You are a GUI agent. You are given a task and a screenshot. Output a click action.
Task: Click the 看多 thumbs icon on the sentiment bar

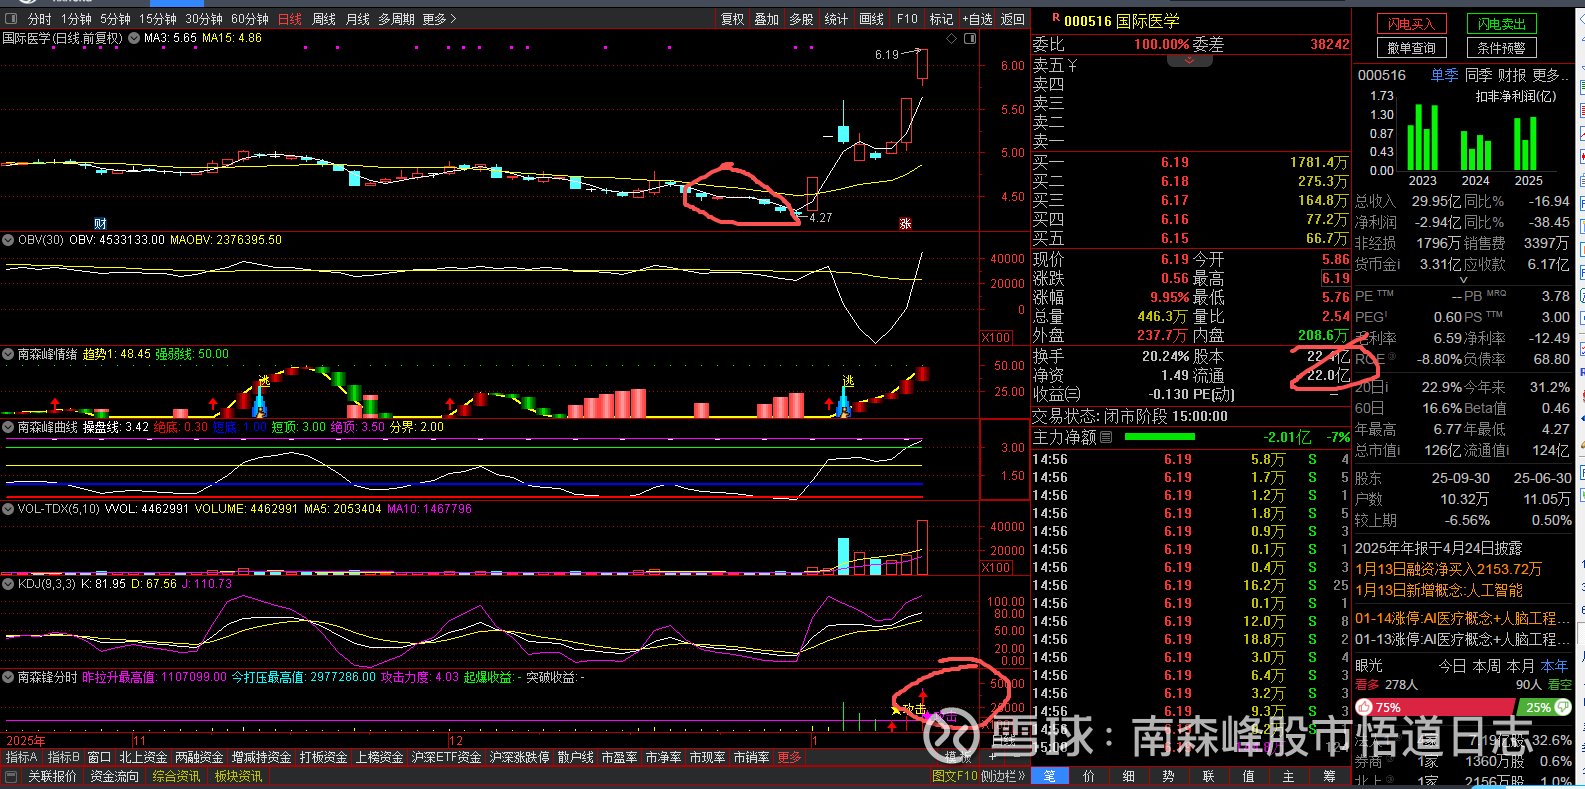tap(1365, 707)
